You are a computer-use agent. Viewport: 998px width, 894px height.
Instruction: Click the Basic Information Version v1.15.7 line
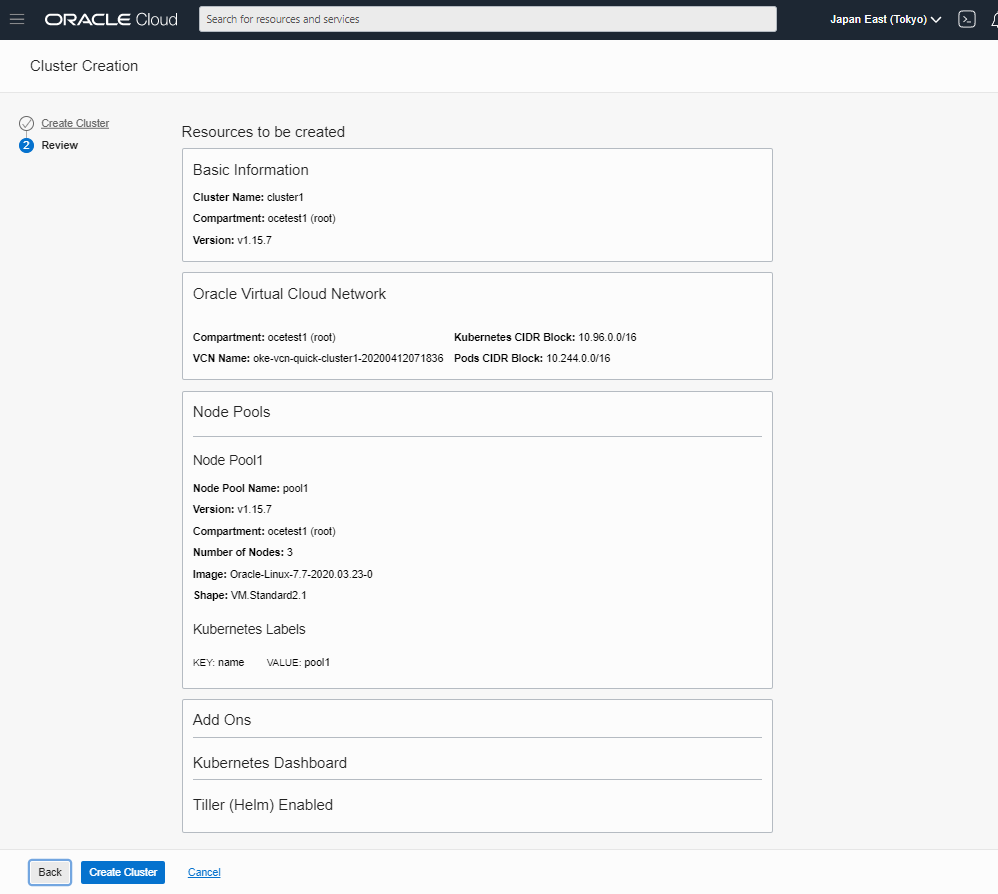click(232, 241)
